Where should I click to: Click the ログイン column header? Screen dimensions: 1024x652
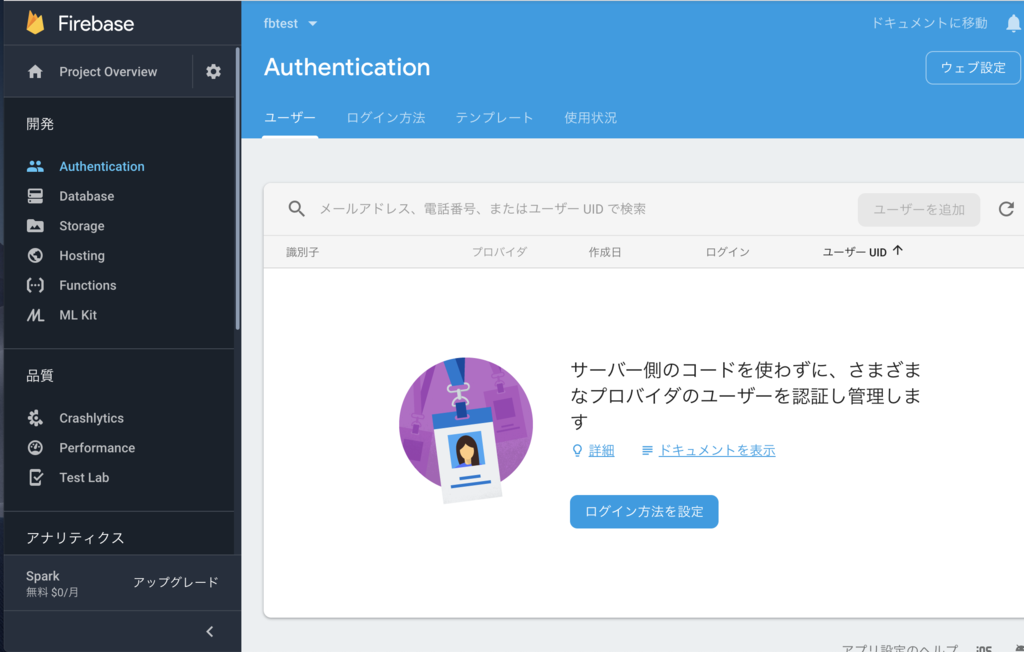pyautogui.click(x=728, y=252)
